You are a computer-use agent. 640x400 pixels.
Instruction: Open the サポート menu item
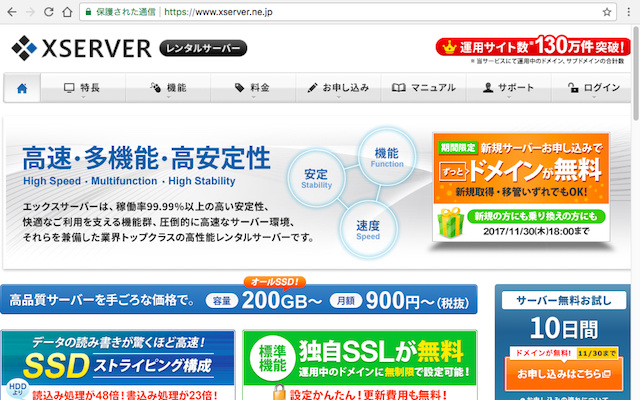click(508, 88)
